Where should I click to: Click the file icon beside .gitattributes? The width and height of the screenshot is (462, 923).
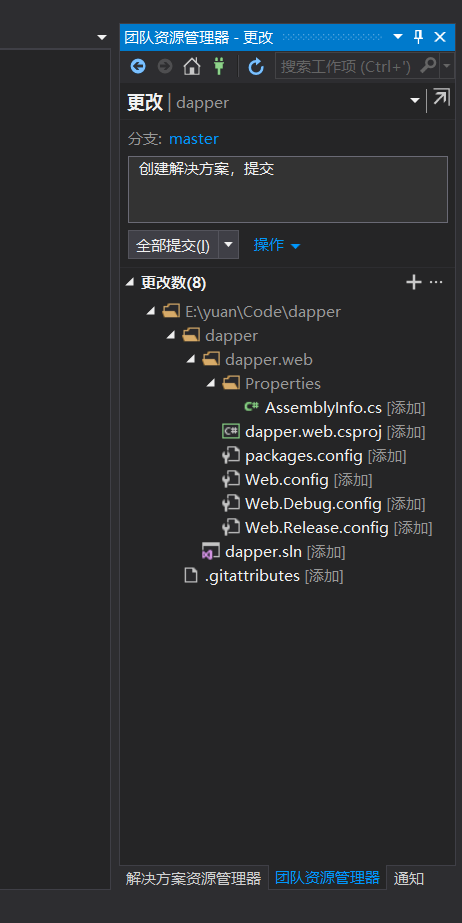click(x=191, y=575)
